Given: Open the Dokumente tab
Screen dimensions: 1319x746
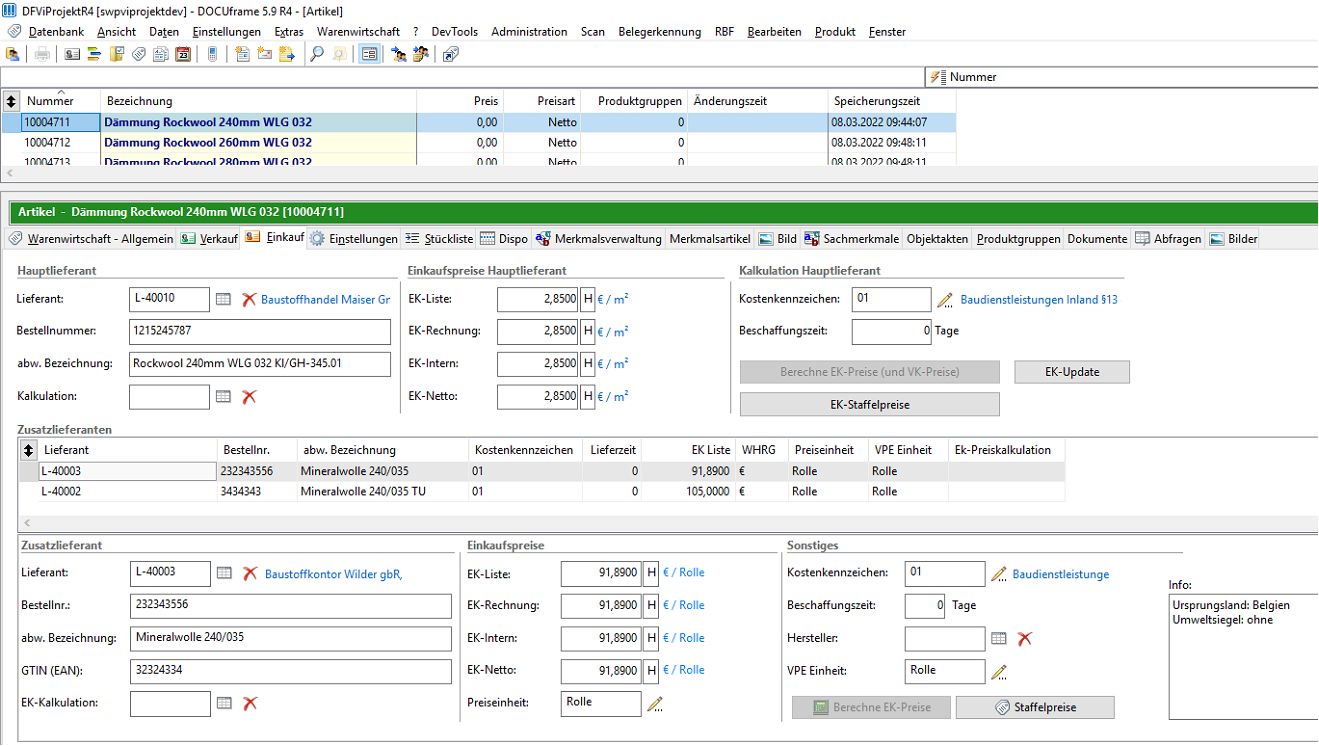Looking at the screenshot, I should [1097, 239].
